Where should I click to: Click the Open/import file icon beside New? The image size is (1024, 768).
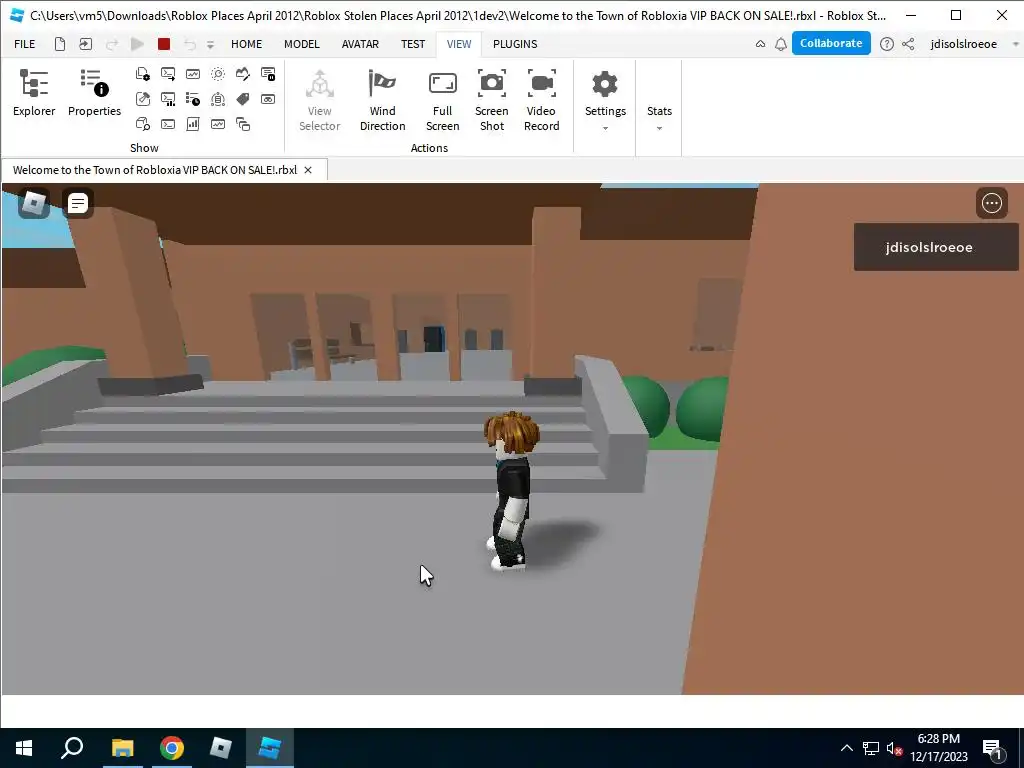[x=86, y=44]
